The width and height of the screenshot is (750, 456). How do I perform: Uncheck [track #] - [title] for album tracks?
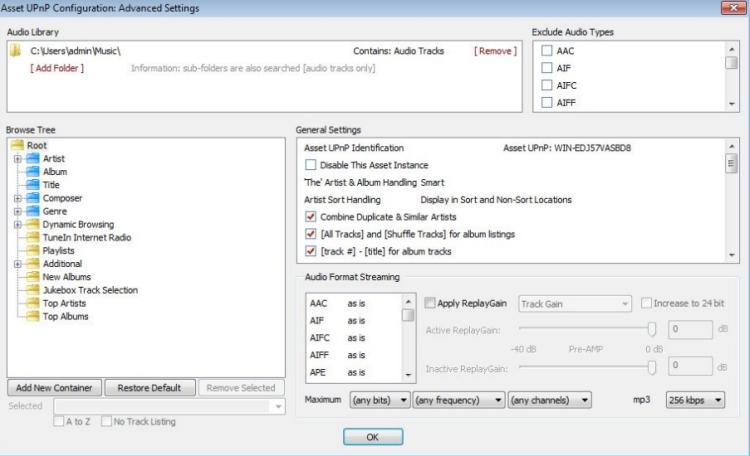(310, 251)
